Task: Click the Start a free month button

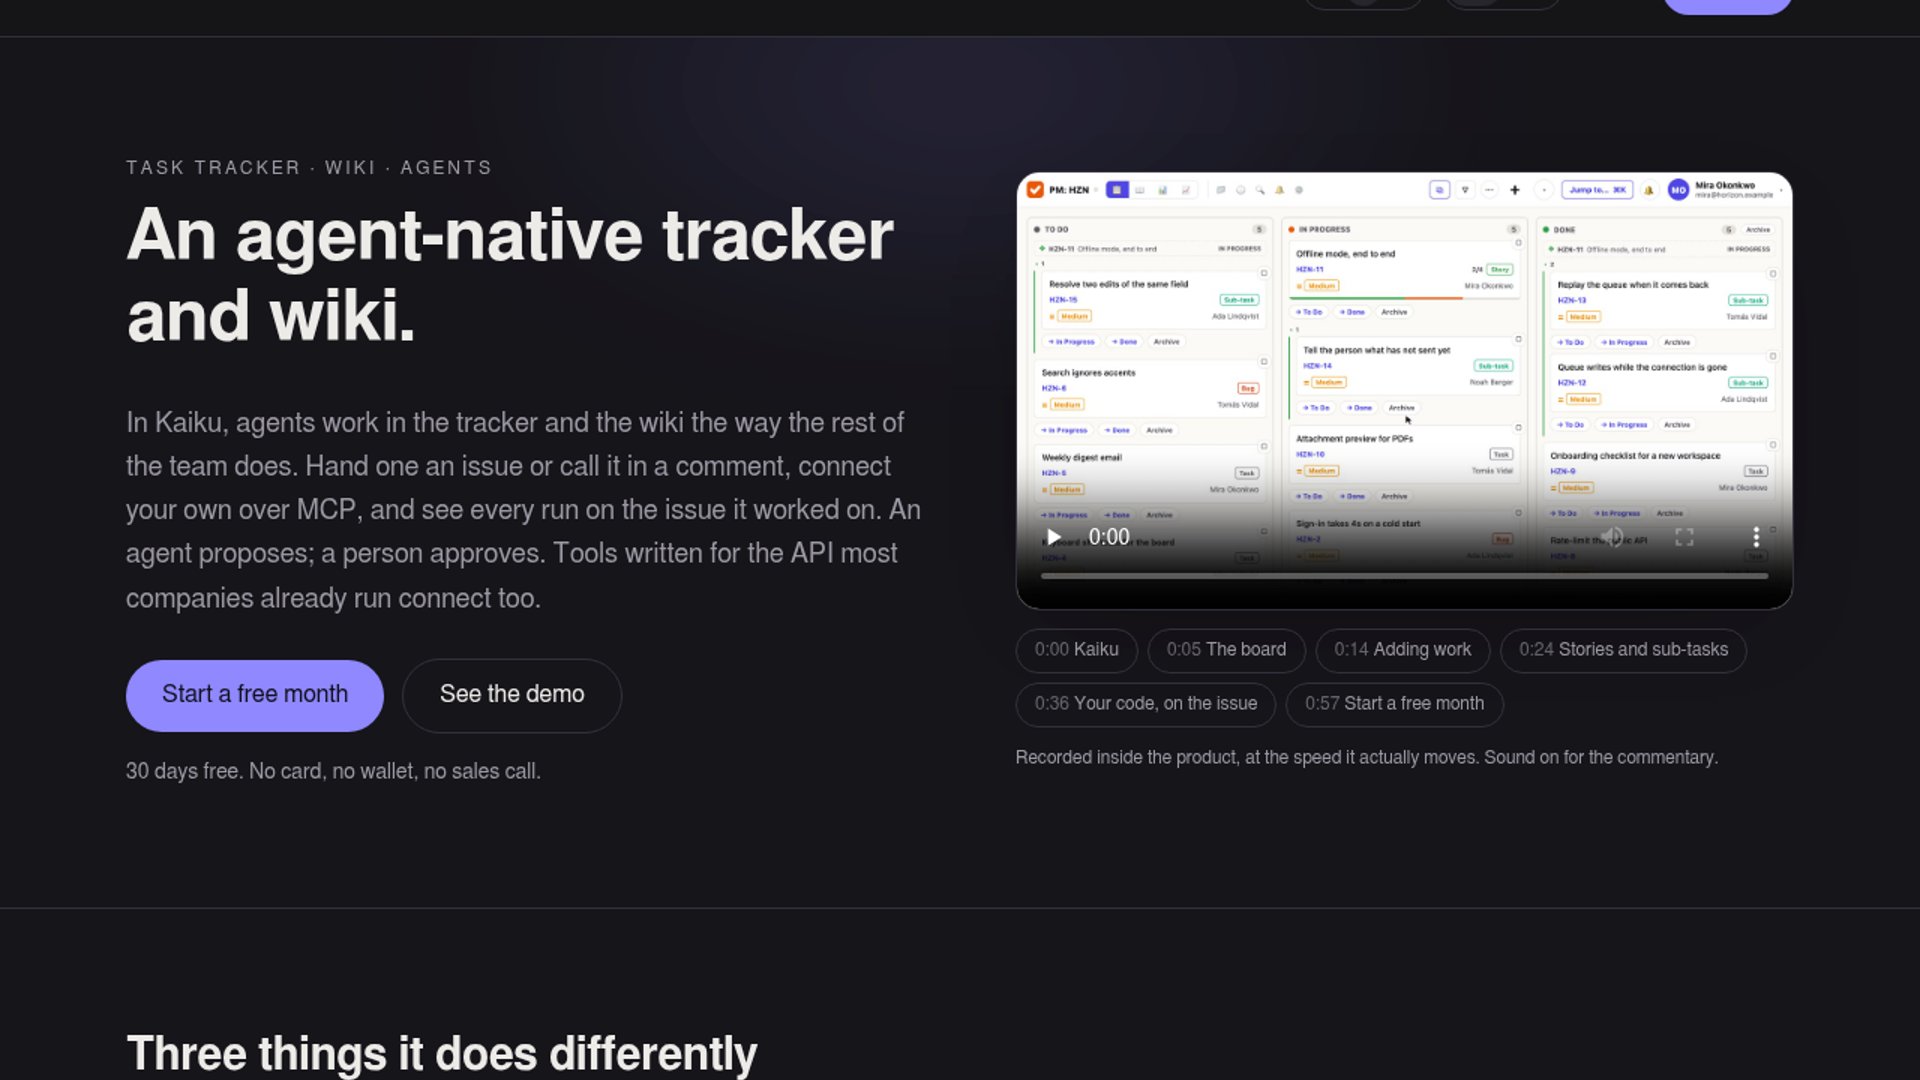Action: click(255, 695)
